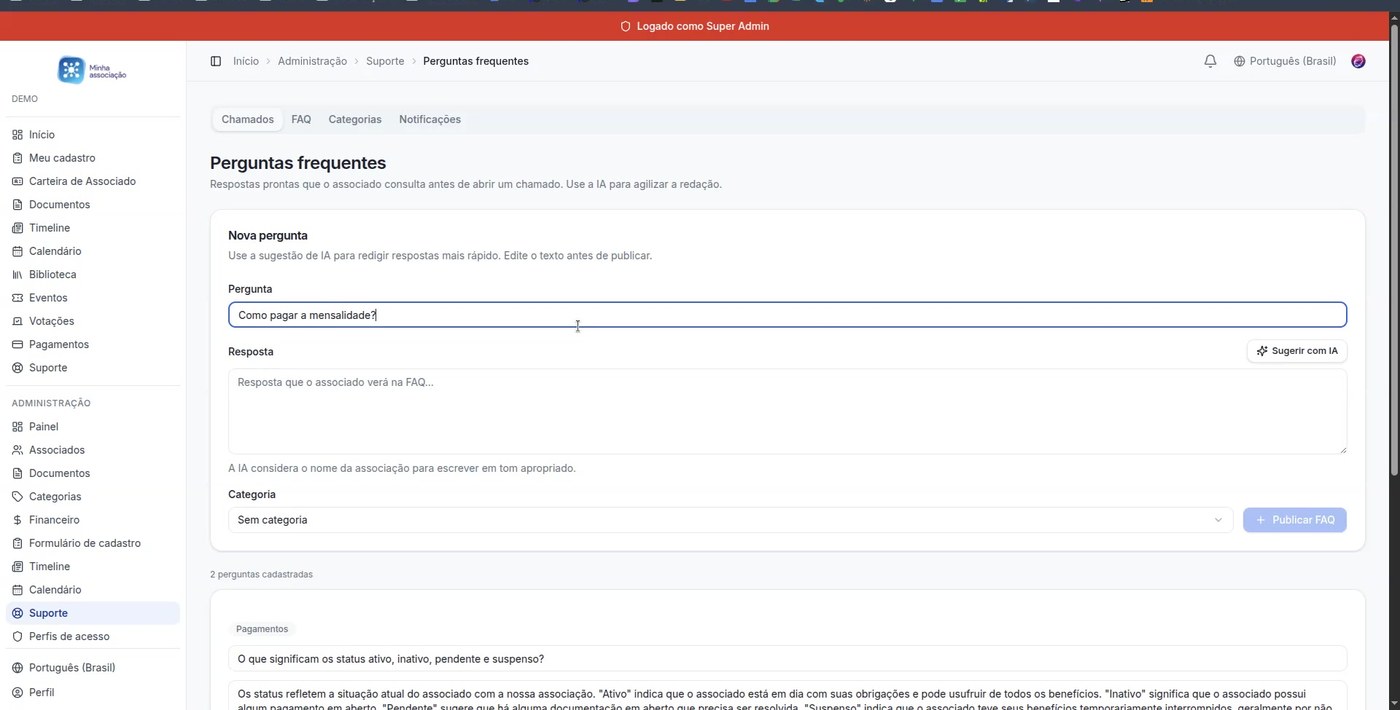
Task: Click the Financeiro dollar icon in sidebar
Action: click(x=16, y=519)
